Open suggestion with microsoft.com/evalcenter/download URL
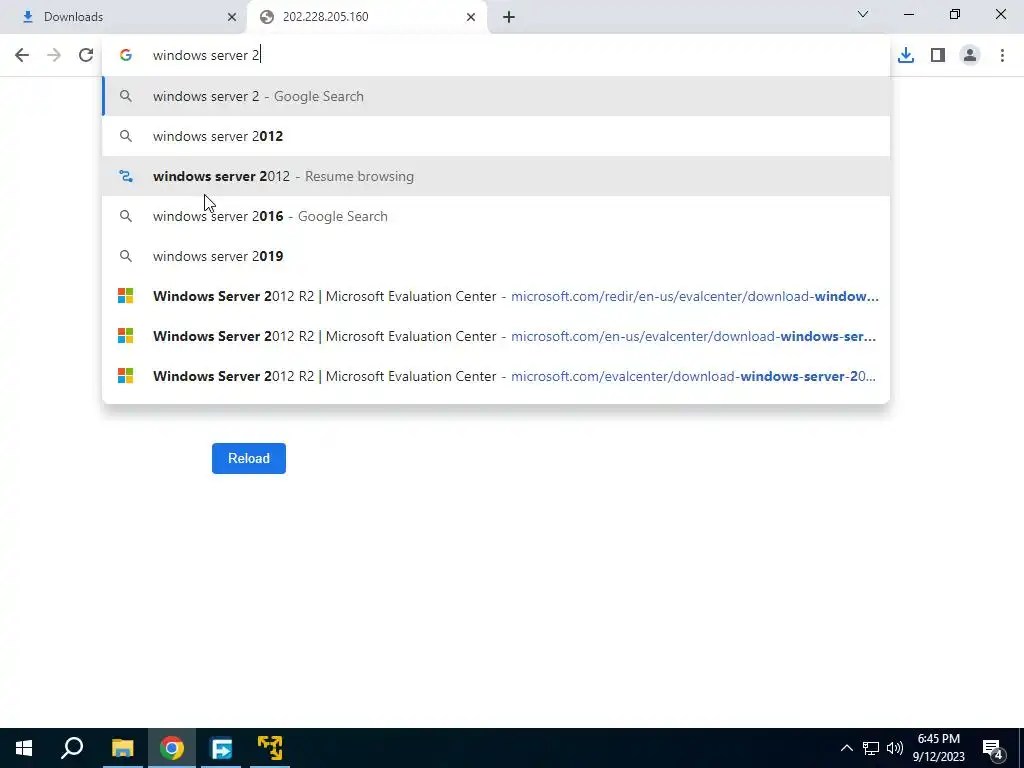Image resolution: width=1024 pixels, height=768 pixels. (496, 376)
